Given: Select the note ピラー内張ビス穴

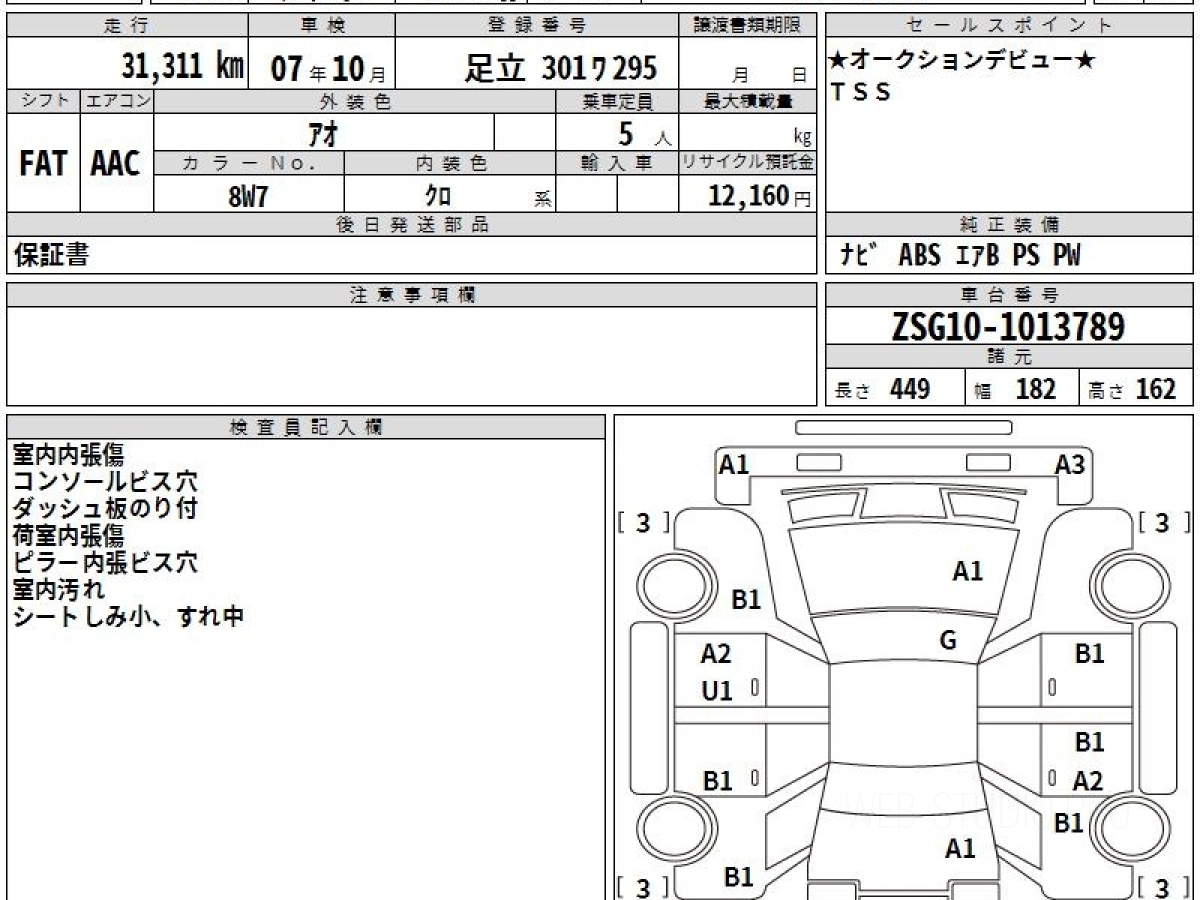Looking at the screenshot, I should point(105,563).
